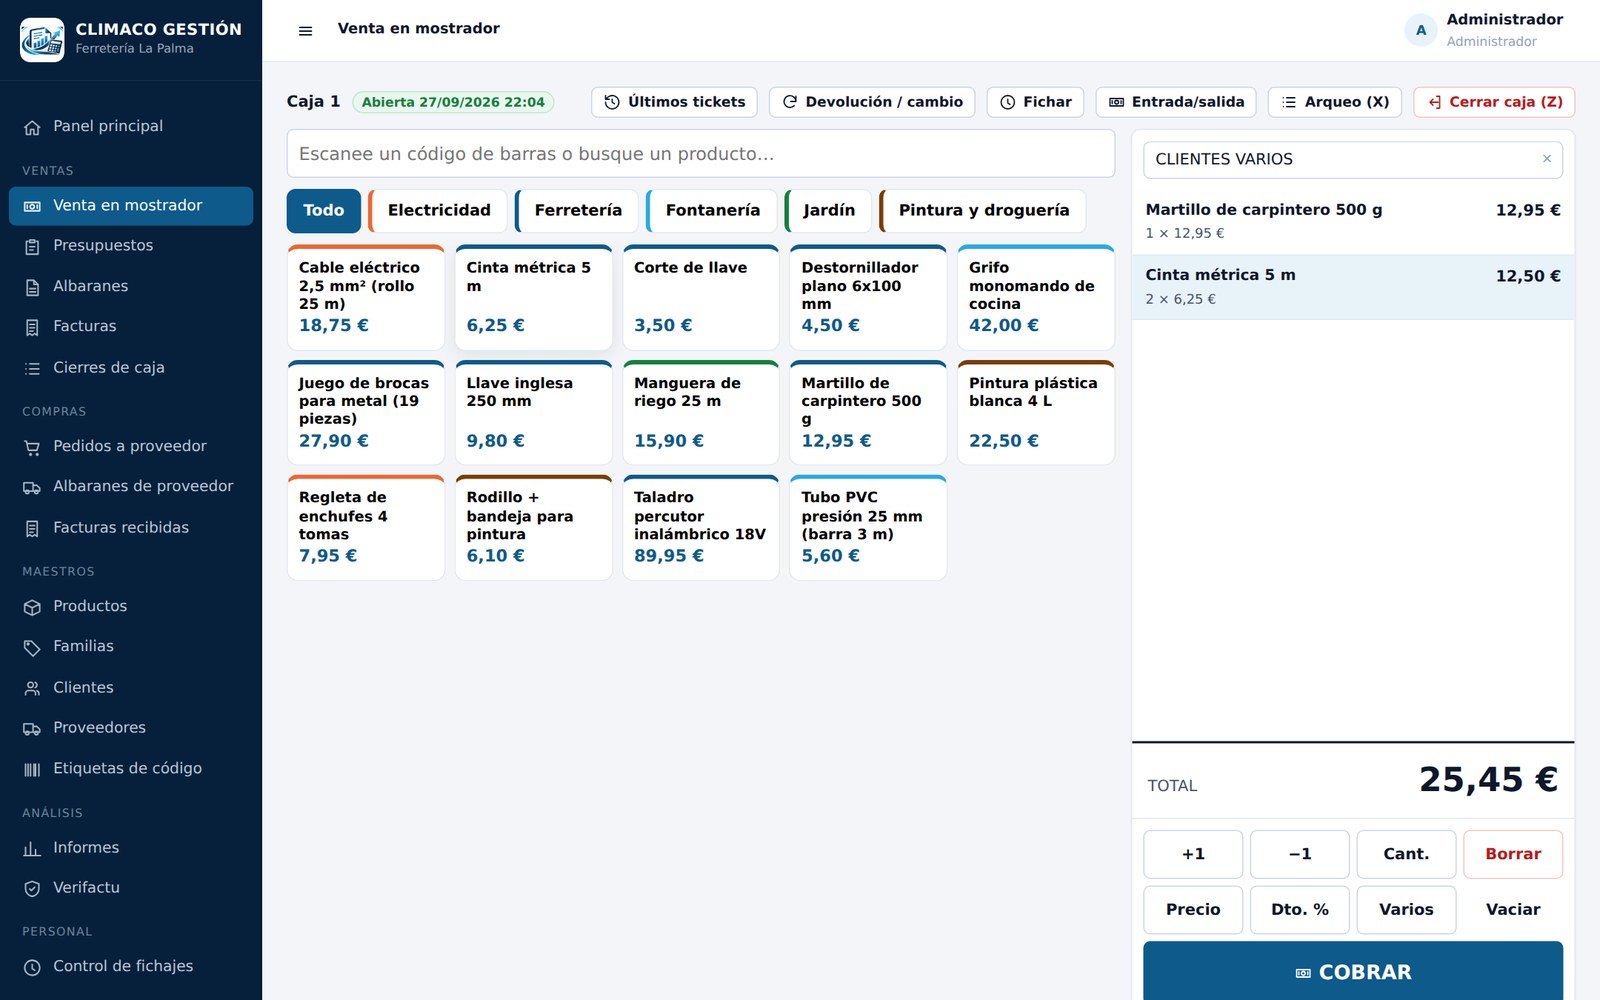Open the Administrator avatar circle
Screen dimensions: 1600x1000
tap(1421, 30)
